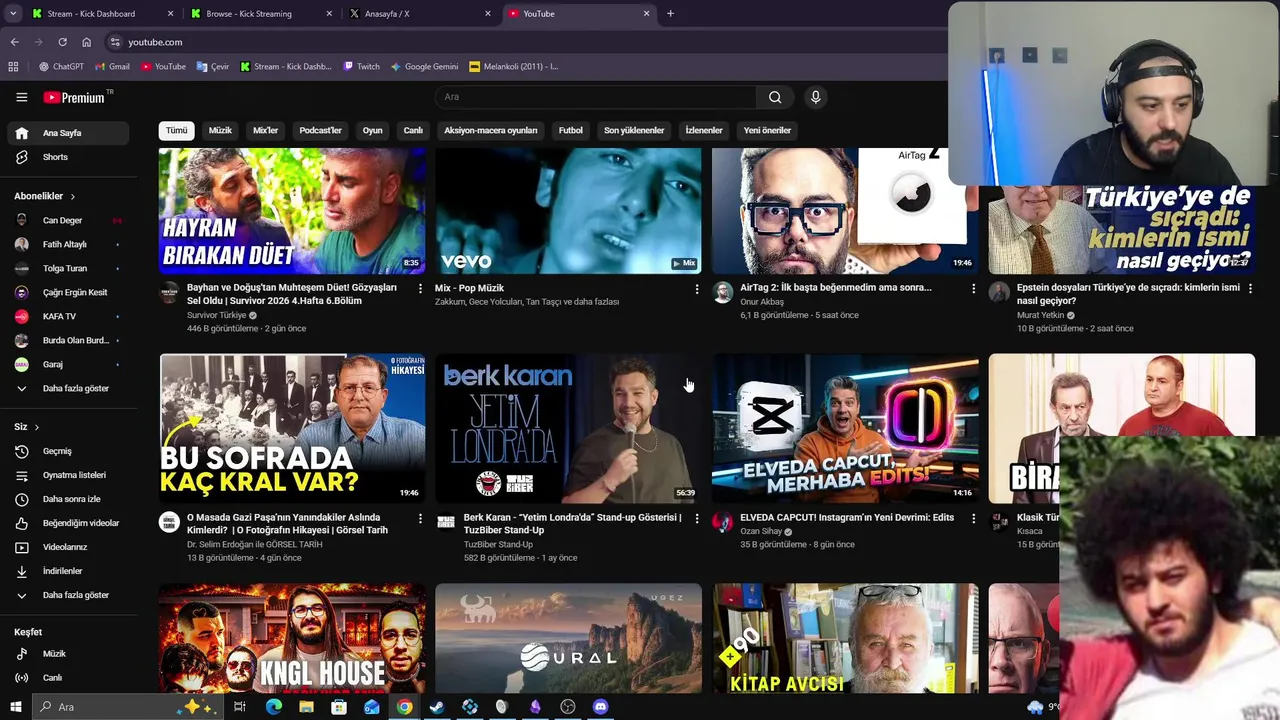Expand Abonelikler subscriptions chevron
1280x720 pixels.
click(x=72, y=196)
